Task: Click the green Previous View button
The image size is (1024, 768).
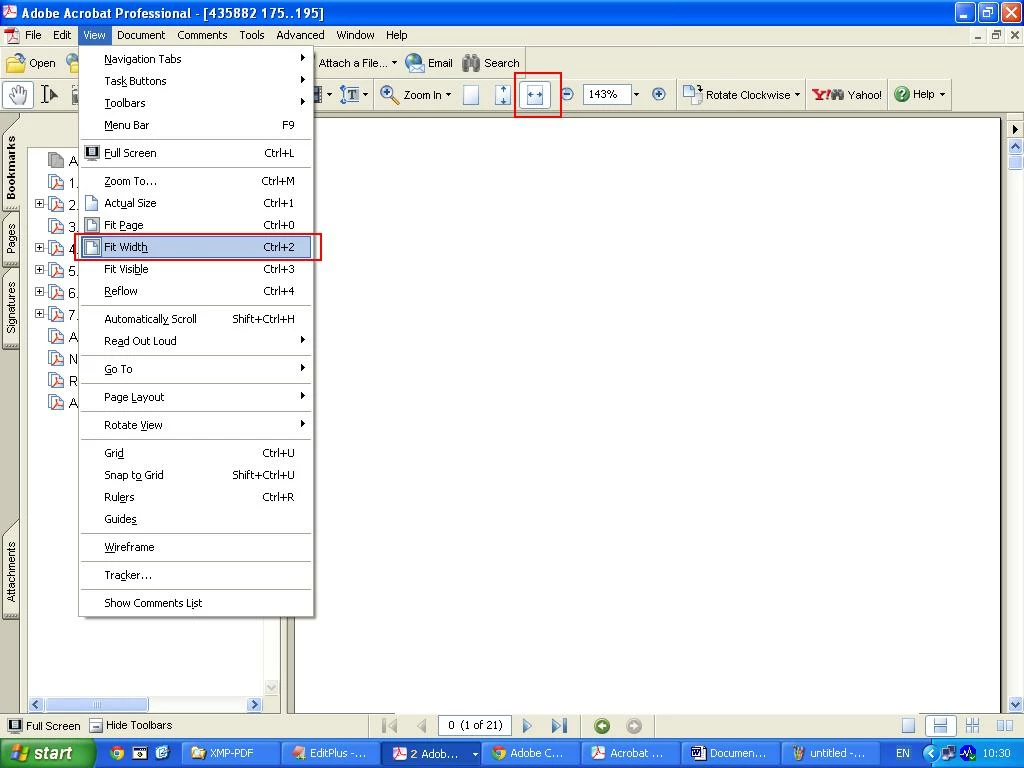Action: 602,726
